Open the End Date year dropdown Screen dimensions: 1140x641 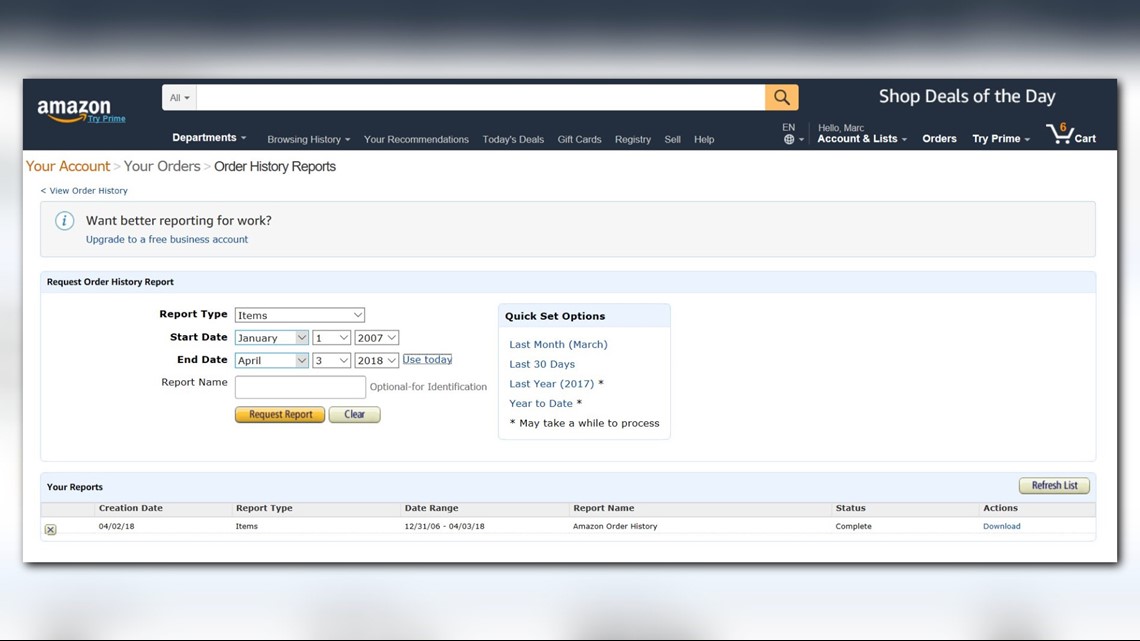pos(376,360)
